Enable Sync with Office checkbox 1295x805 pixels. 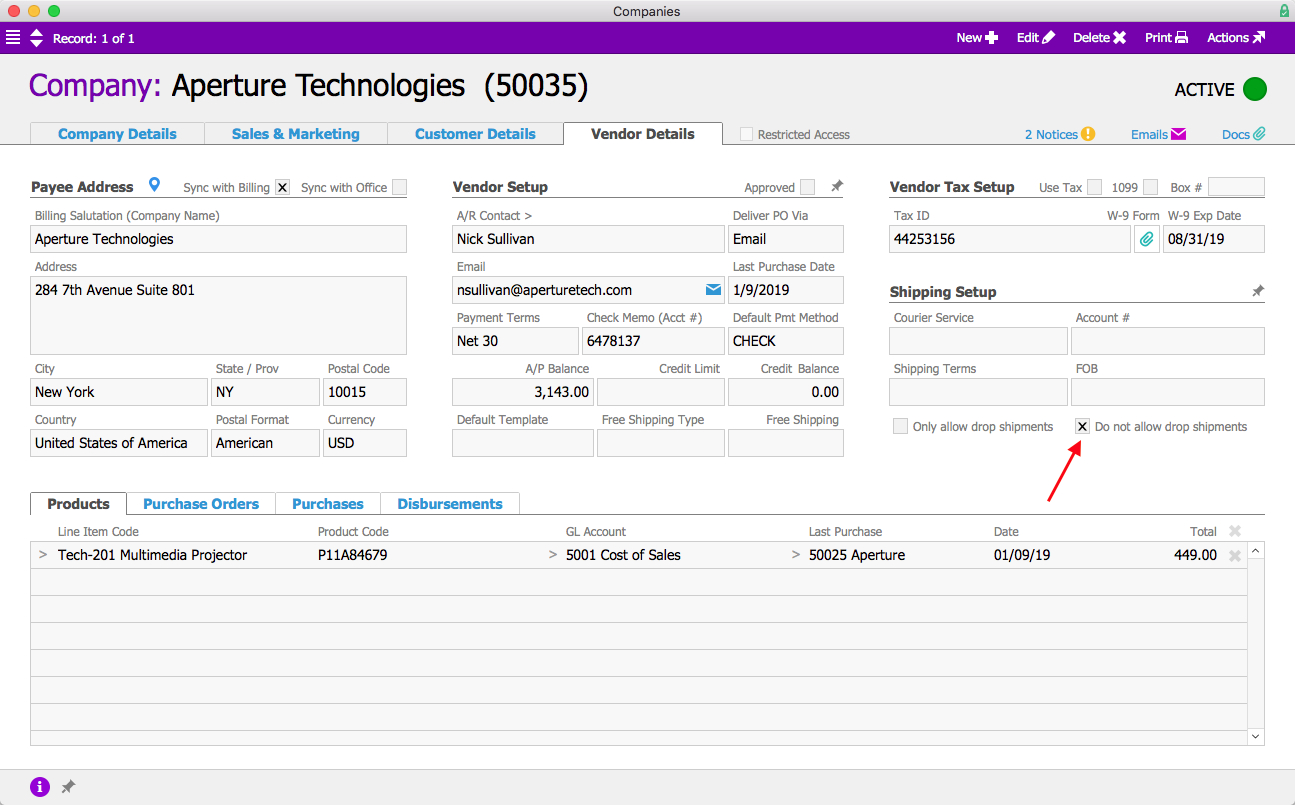[x=399, y=187]
